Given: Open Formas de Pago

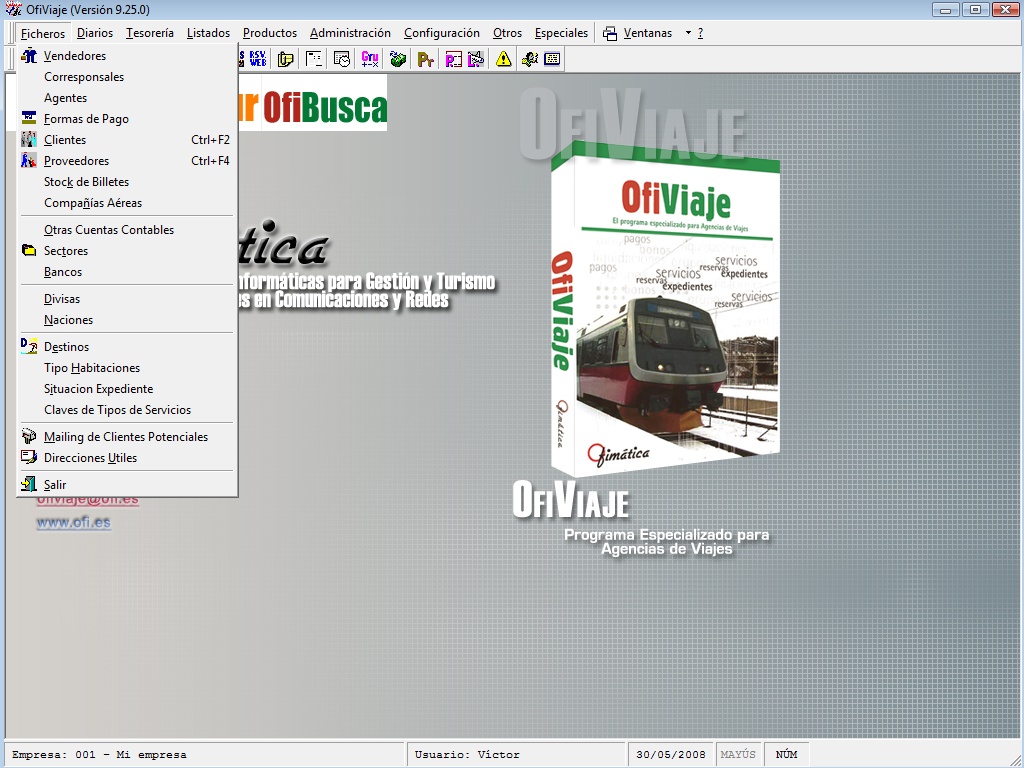Looking at the screenshot, I should pyautogui.click(x=86, y=119).
